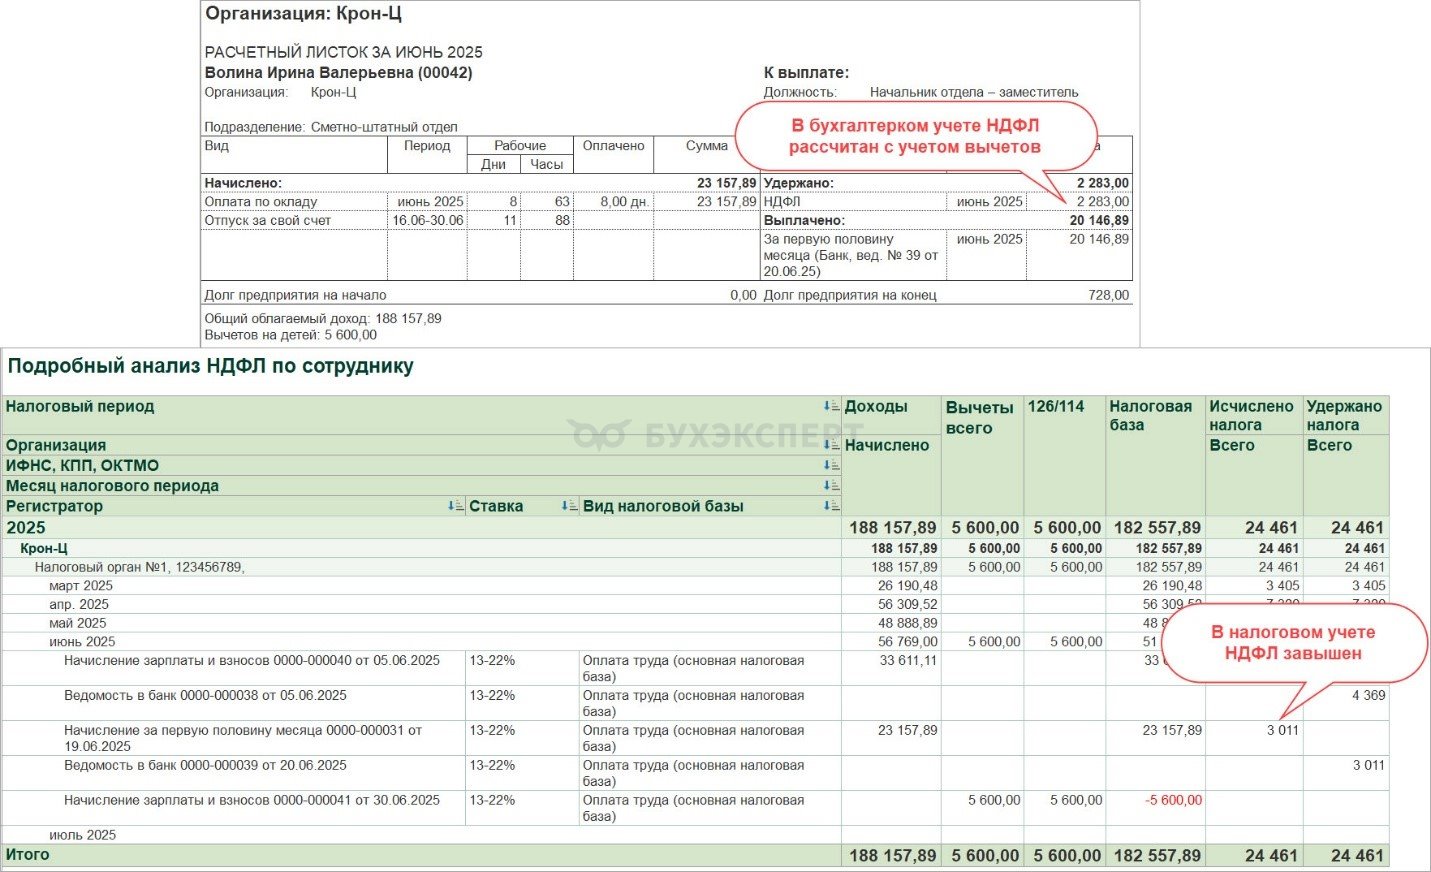Click the sort icon beside ИФНС, КПП, ОКТМО
Screen dimensions: 1431x872
(x=831, y=465)
